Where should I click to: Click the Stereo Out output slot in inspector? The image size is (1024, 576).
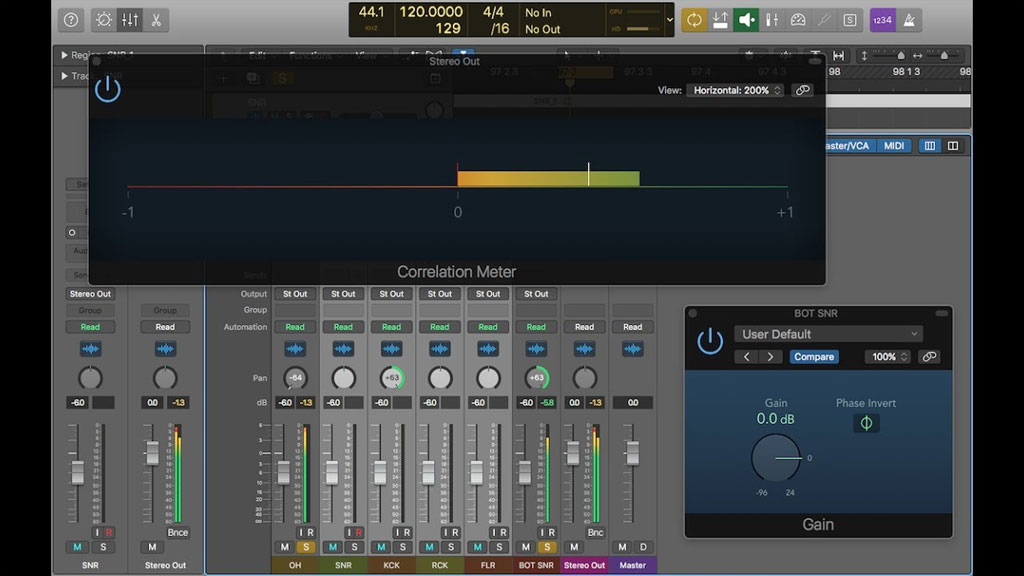click(90, 294)
